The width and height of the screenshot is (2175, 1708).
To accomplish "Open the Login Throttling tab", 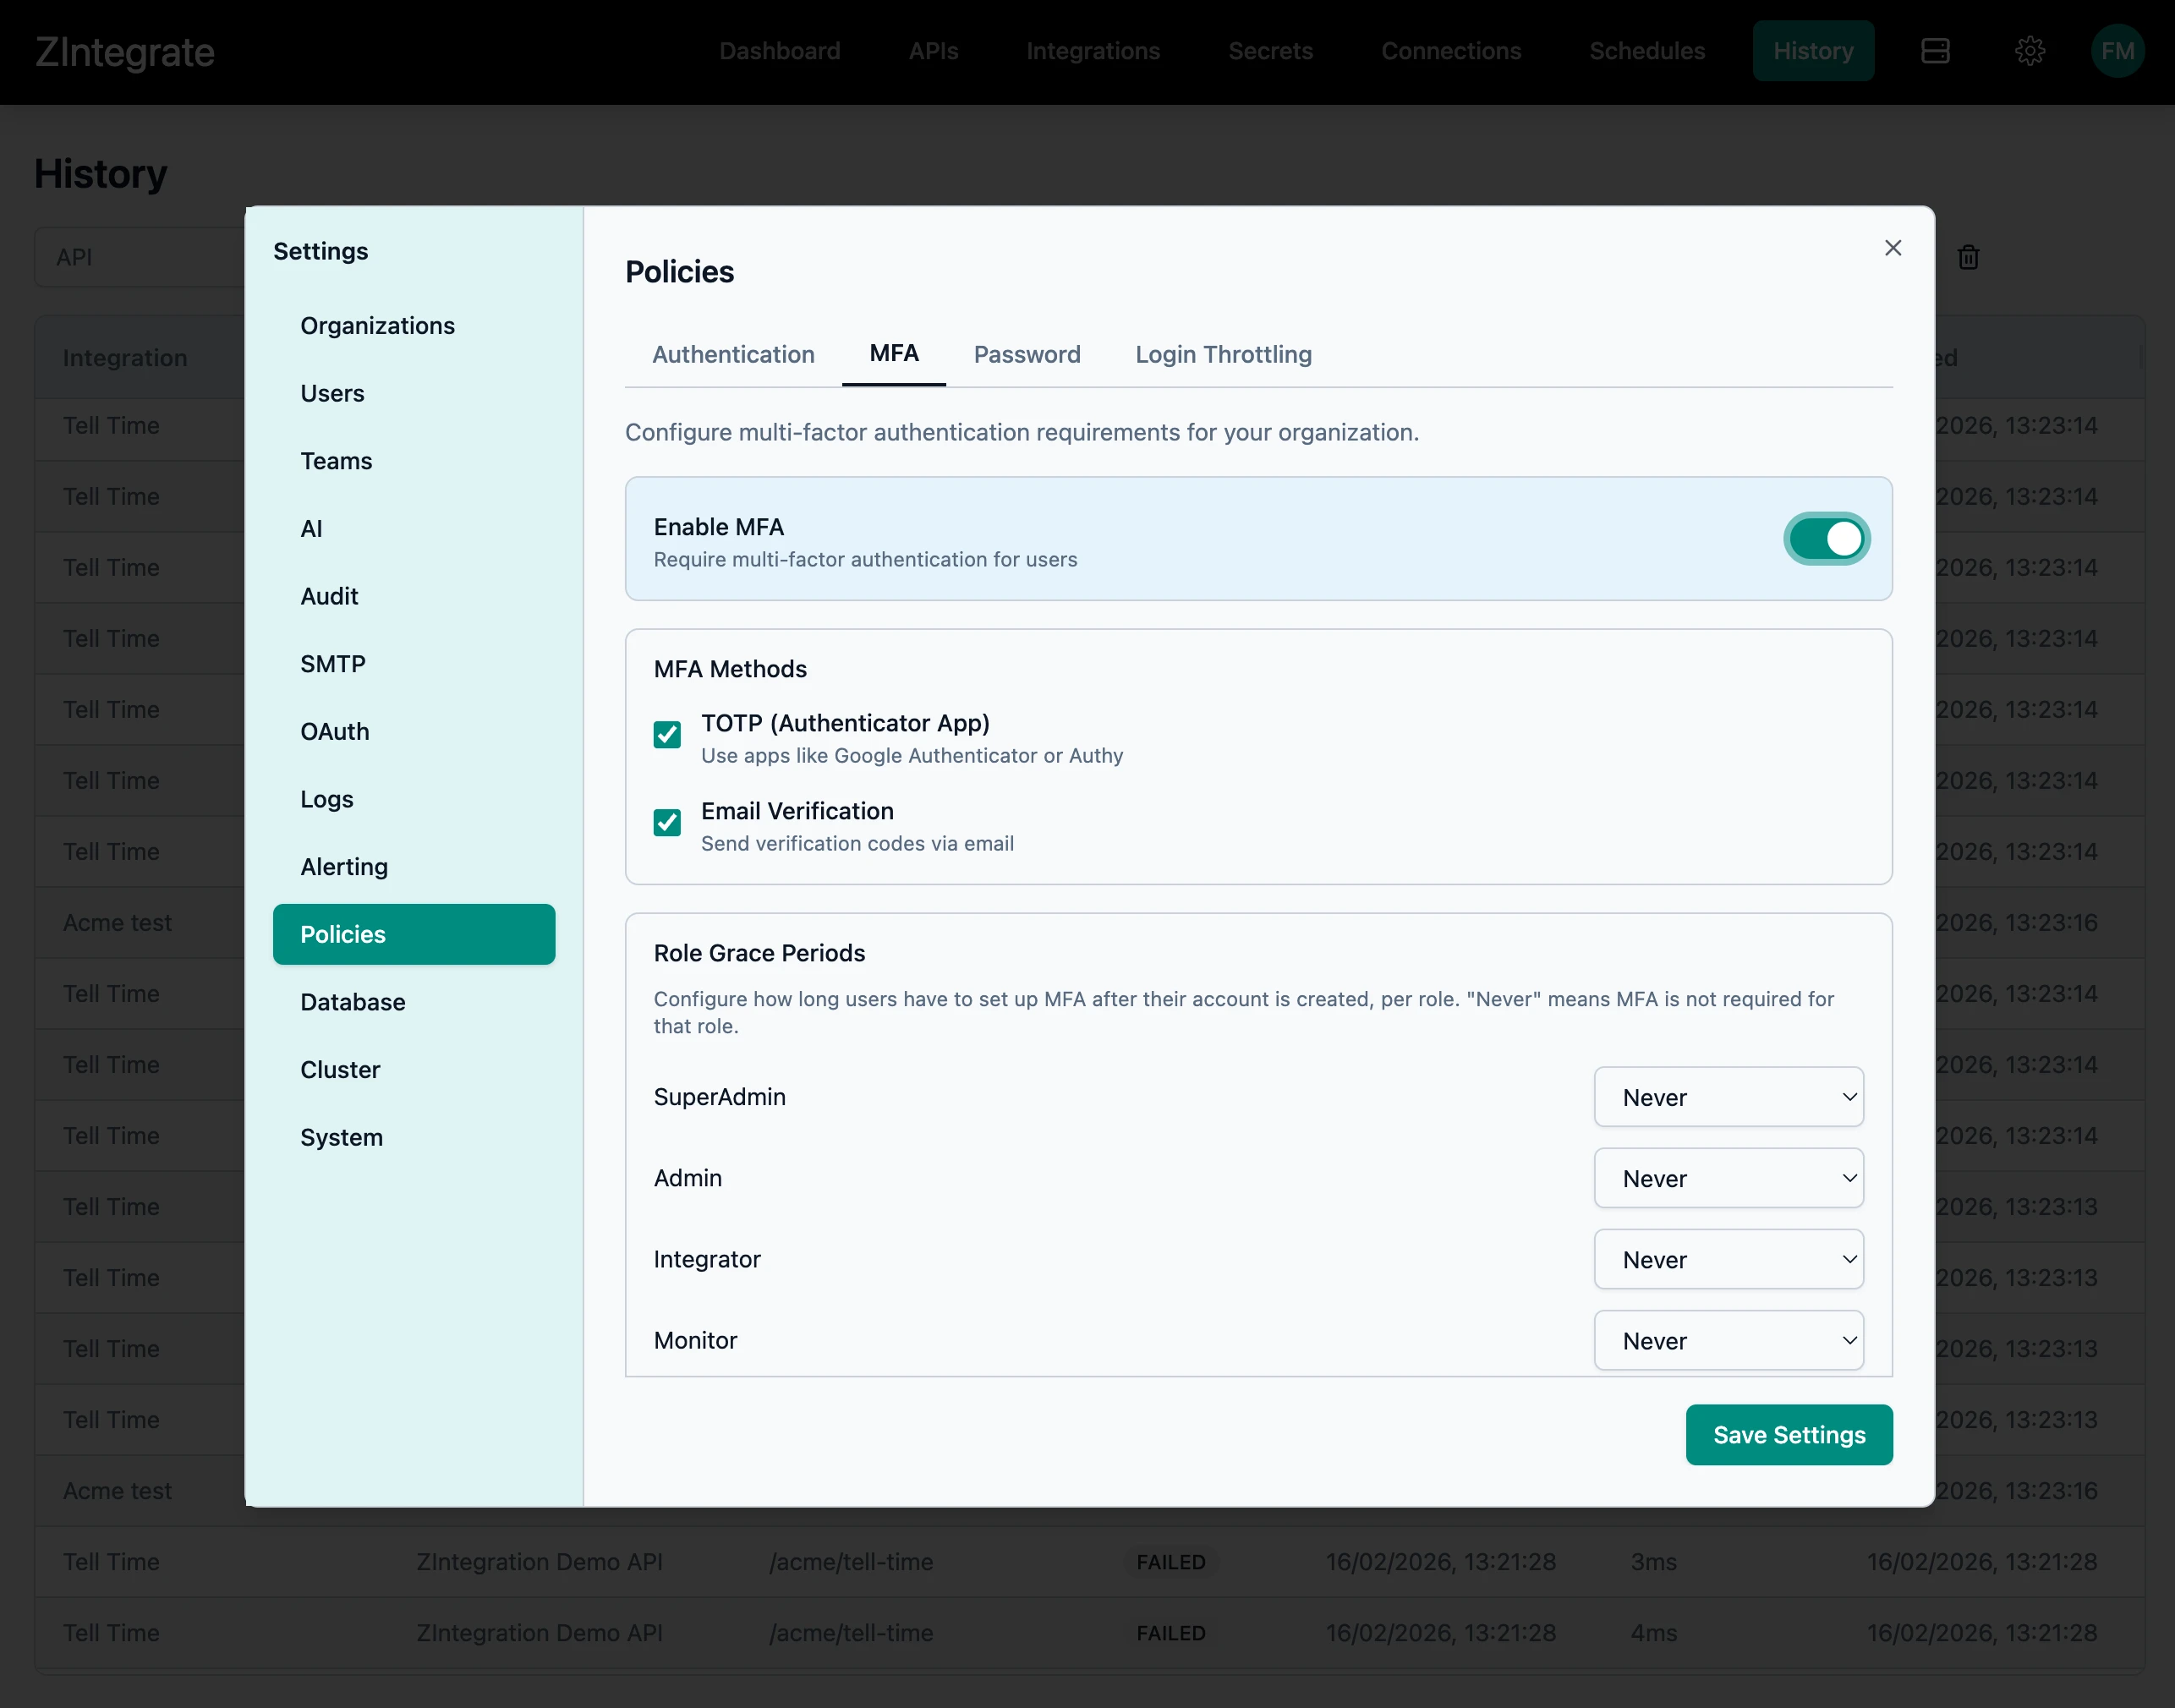I will [1223, 355].
